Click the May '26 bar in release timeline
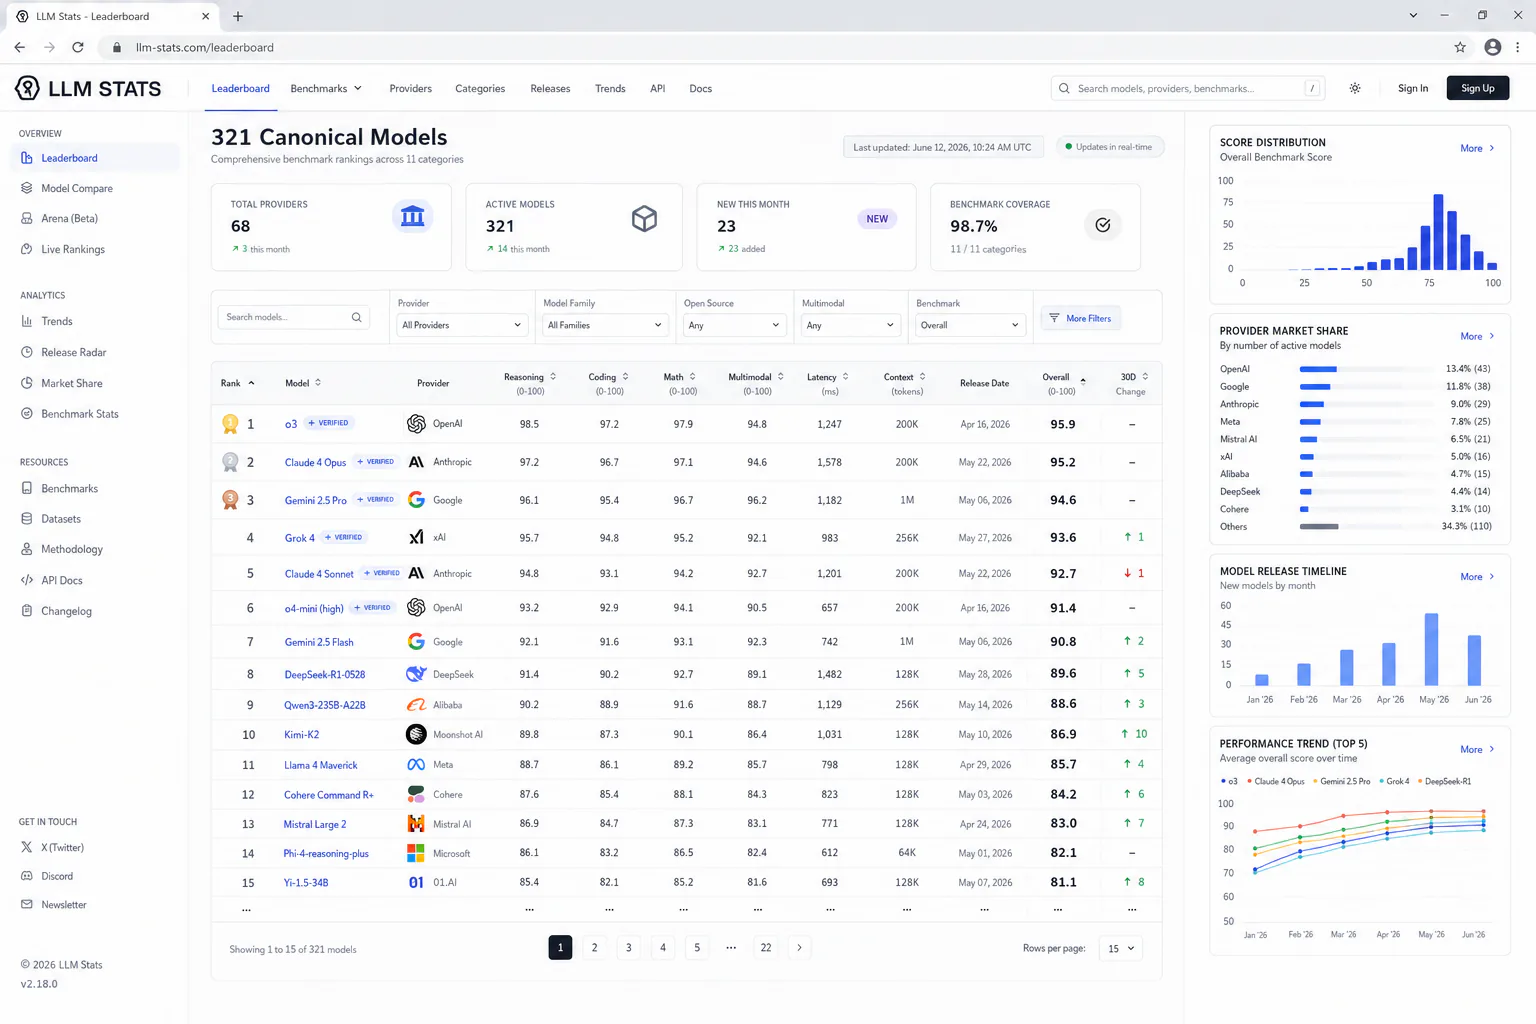Screen dimensions: 1536x1024 tap(1432, 649)
